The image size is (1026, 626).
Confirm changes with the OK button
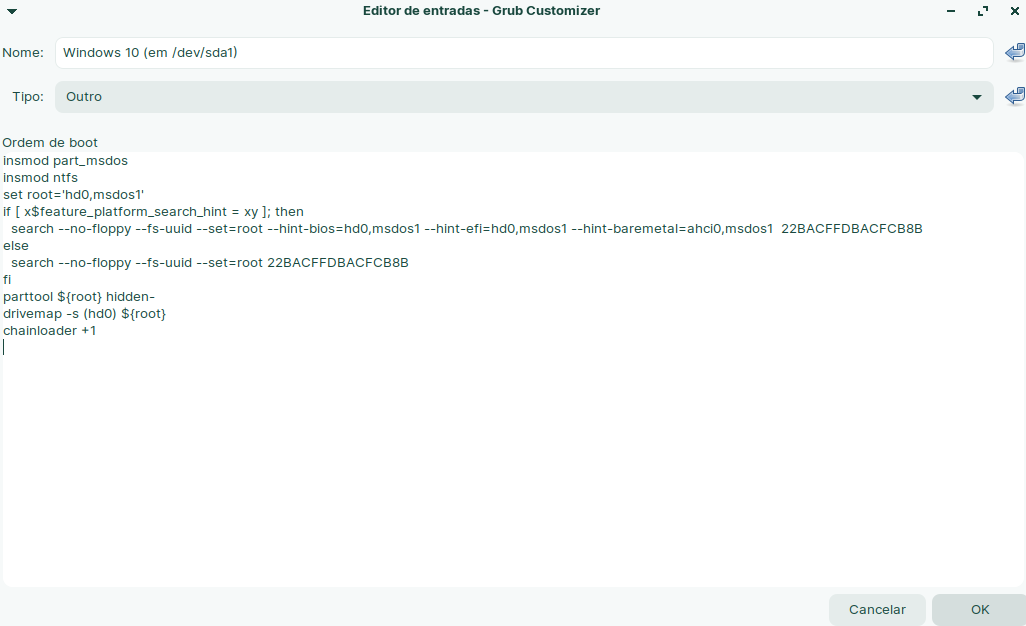pos(980,610)
